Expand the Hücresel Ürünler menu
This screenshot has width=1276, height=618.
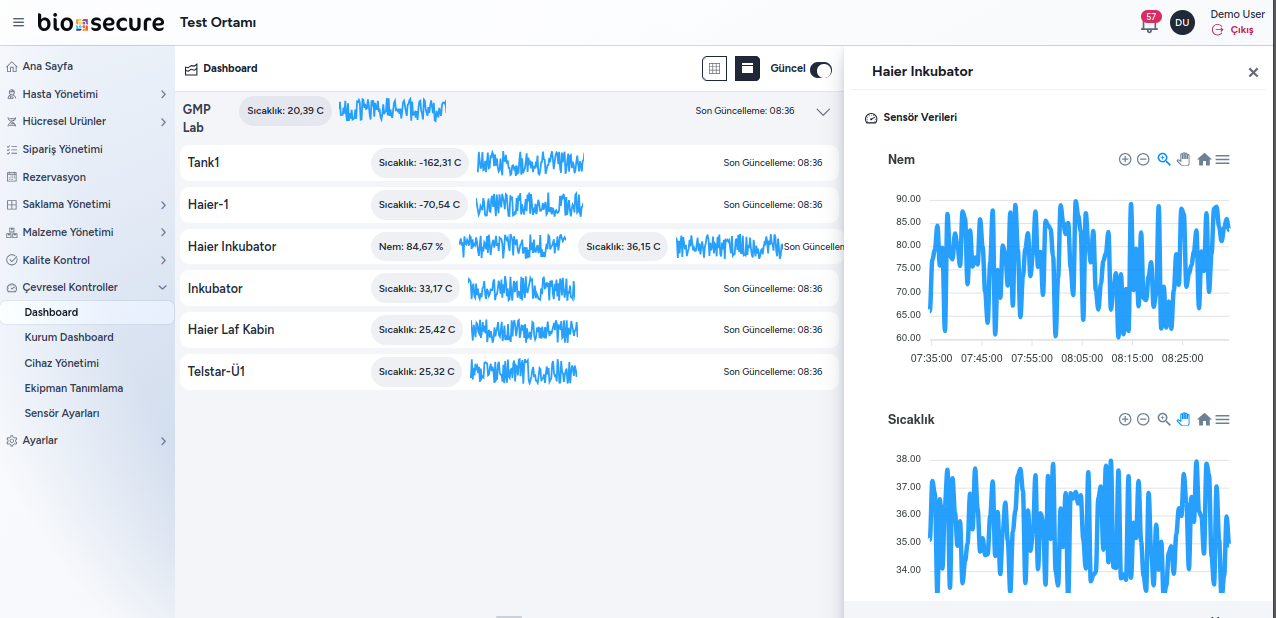87,121
